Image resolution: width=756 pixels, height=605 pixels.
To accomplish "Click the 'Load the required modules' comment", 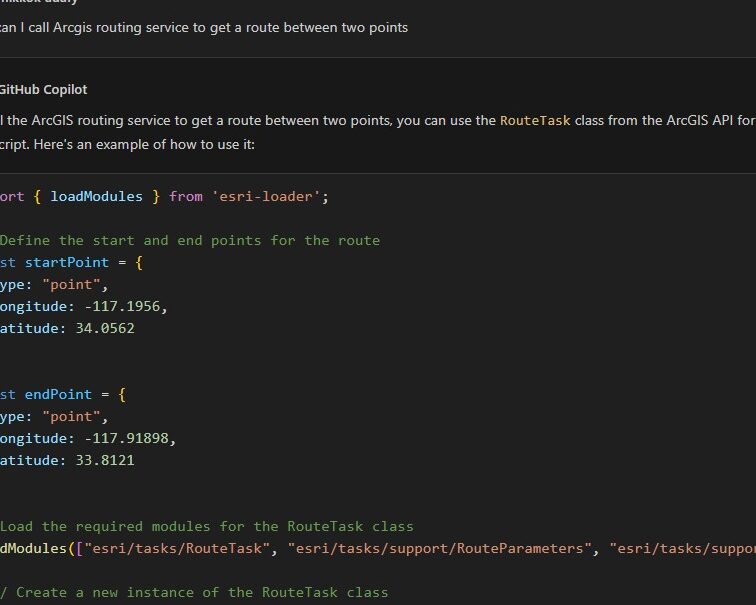I will pos(207,526).
